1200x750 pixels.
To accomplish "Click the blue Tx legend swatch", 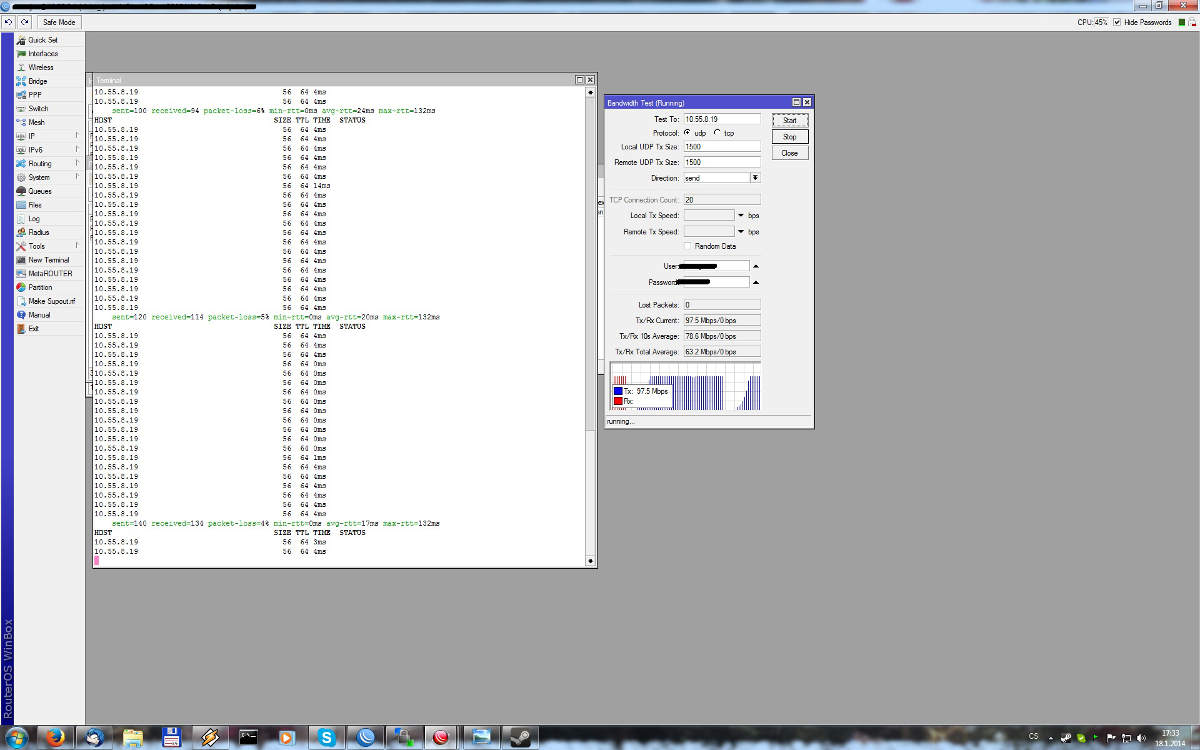I will tap(618, 391).
